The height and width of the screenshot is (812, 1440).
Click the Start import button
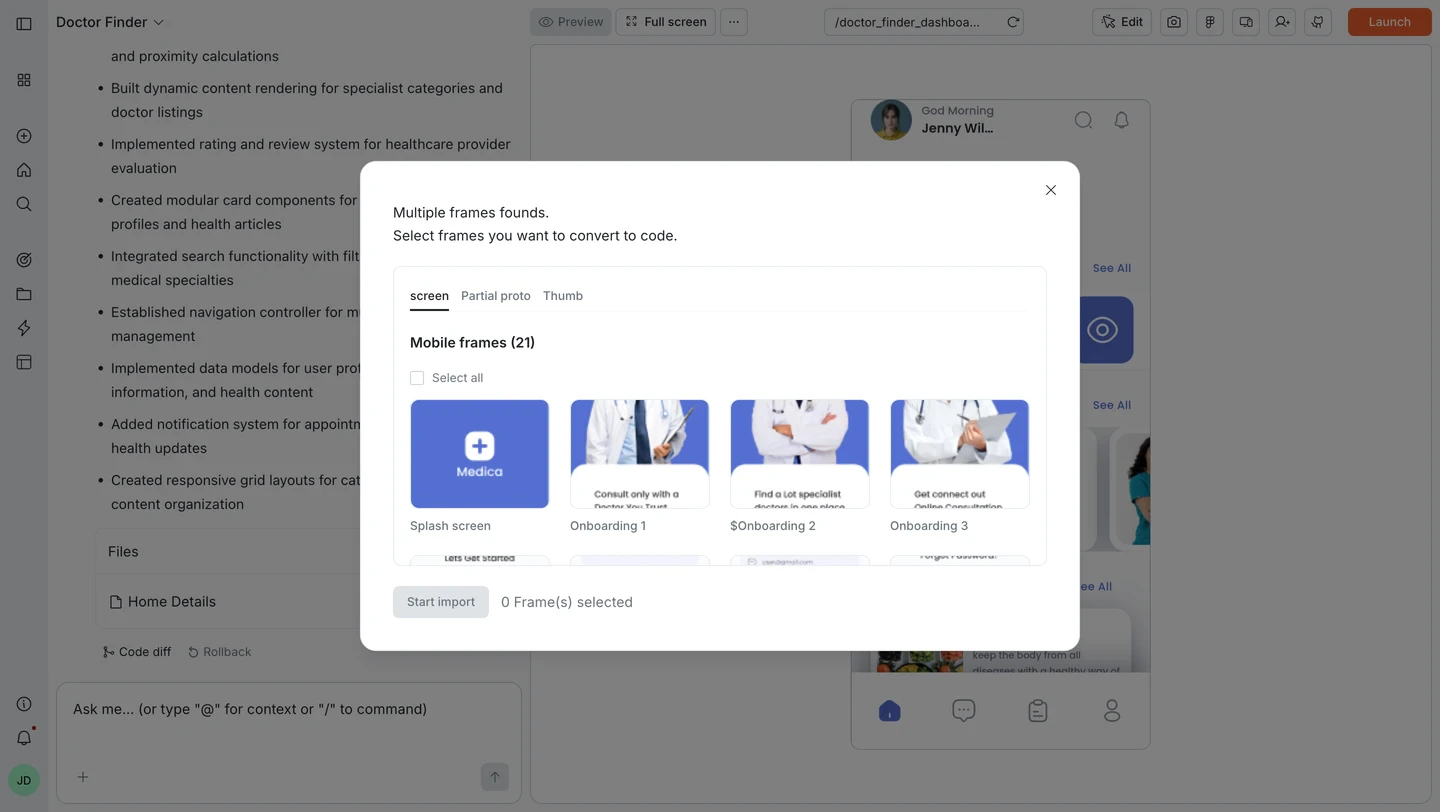click(440, 601)
